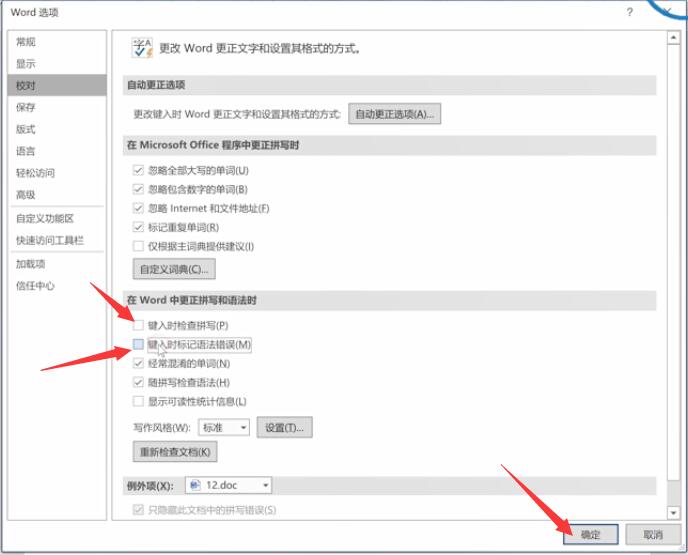Confirm with the 确定 button

coord(591,534)
